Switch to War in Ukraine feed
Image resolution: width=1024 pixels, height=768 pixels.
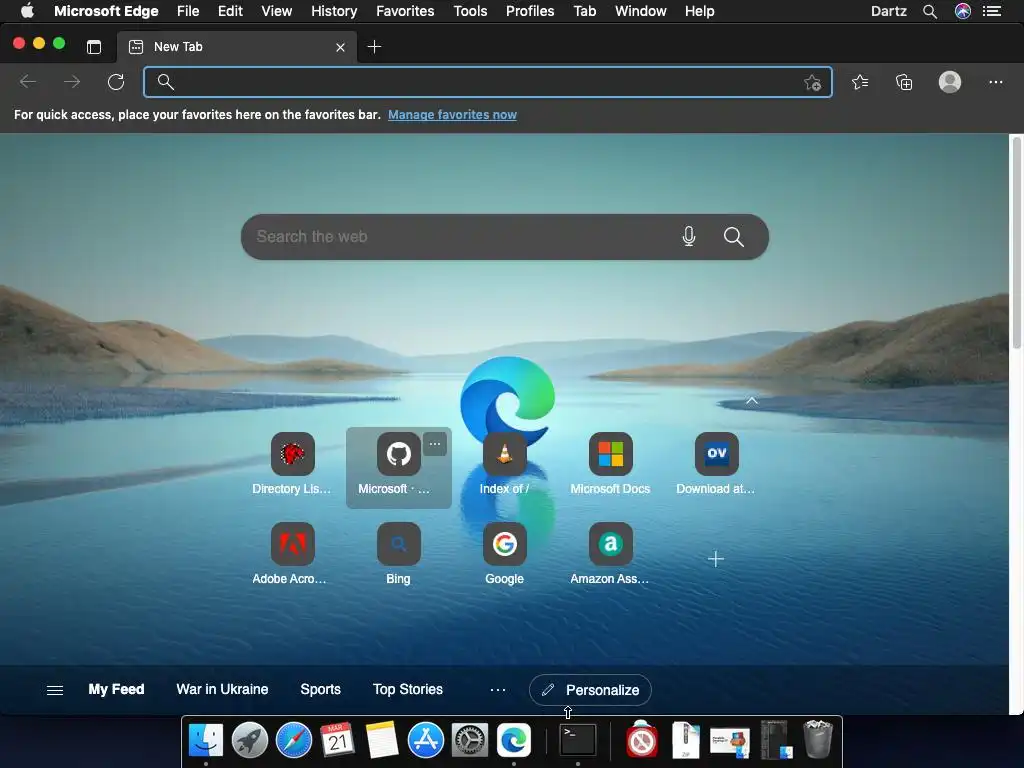[x=222, y=690]
